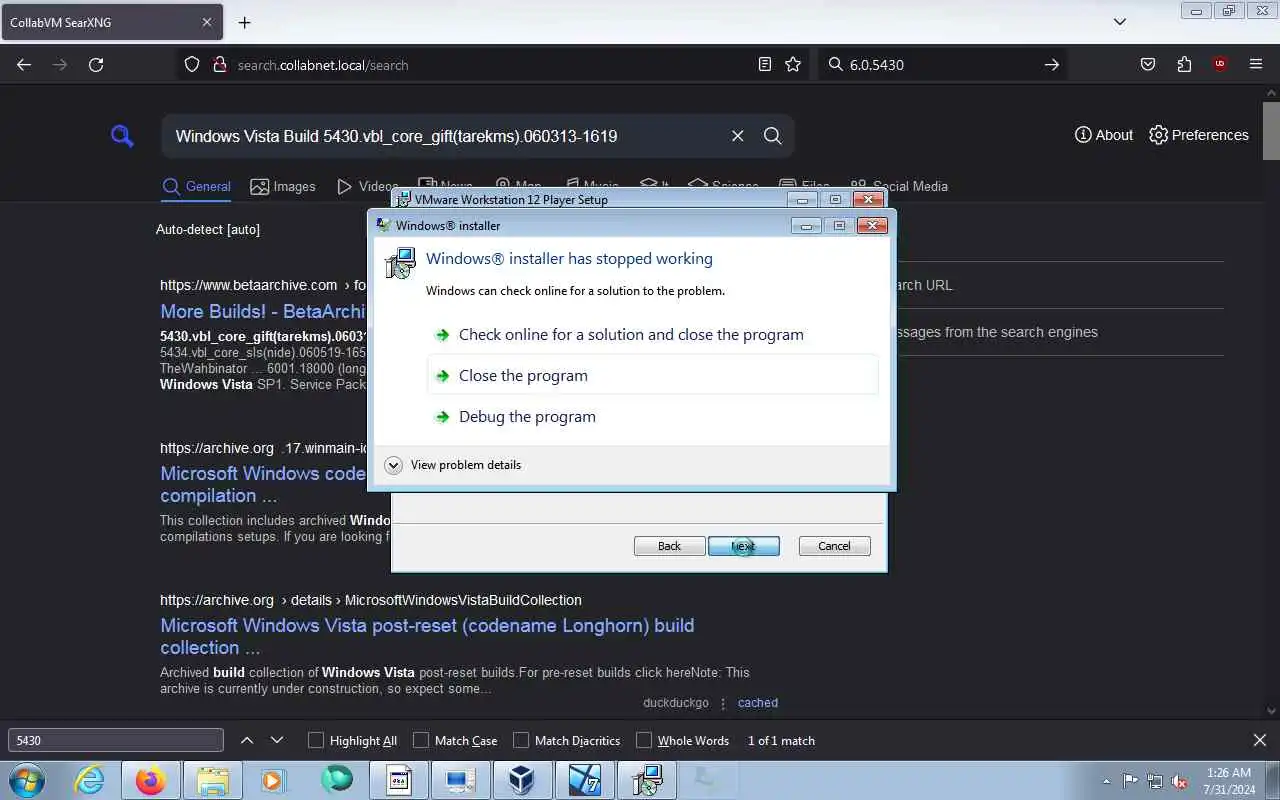Click Cancel in VMware Player Setup

(834, 546)
